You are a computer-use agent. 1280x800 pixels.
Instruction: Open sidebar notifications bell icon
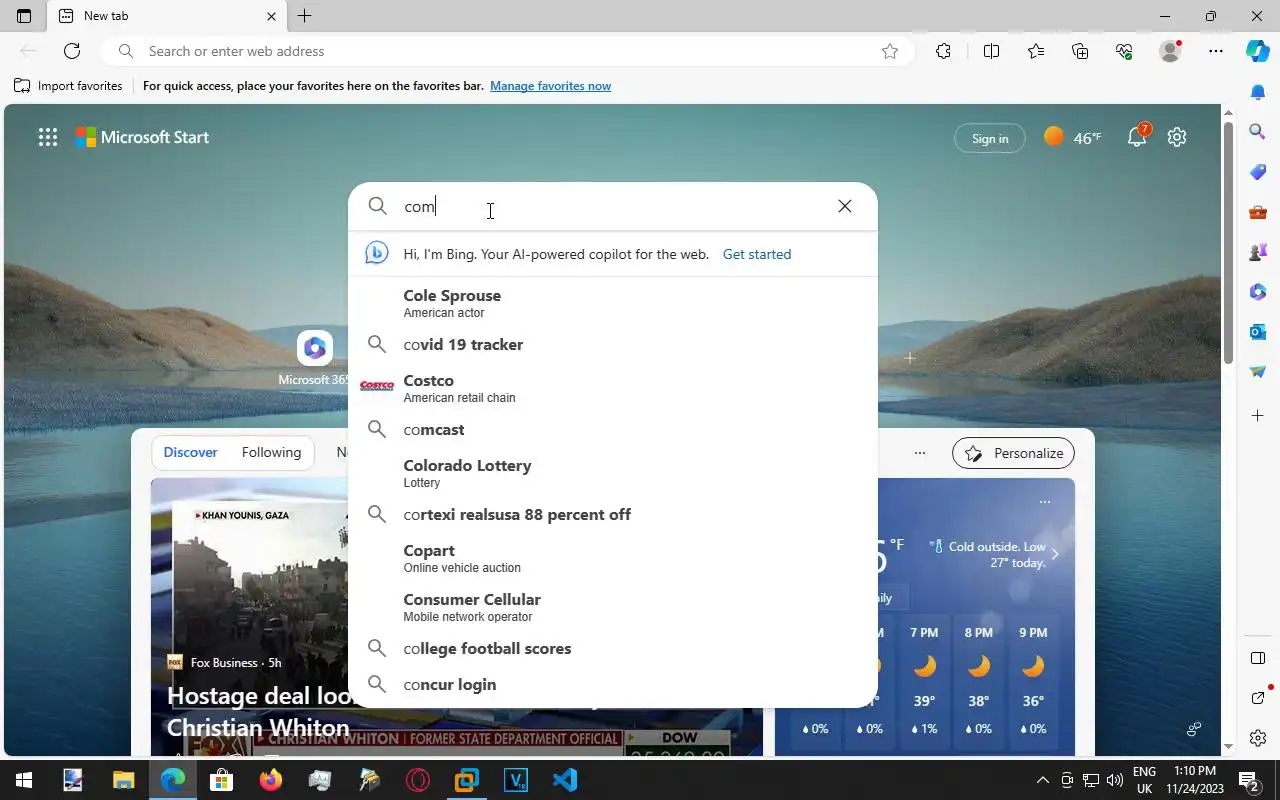[x=1258, y=92]
